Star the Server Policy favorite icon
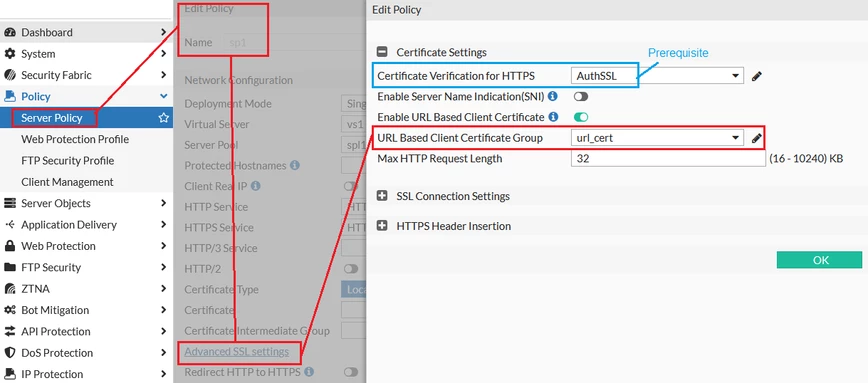The height and width of the screenshot is (383, 868). coord(163,118)
